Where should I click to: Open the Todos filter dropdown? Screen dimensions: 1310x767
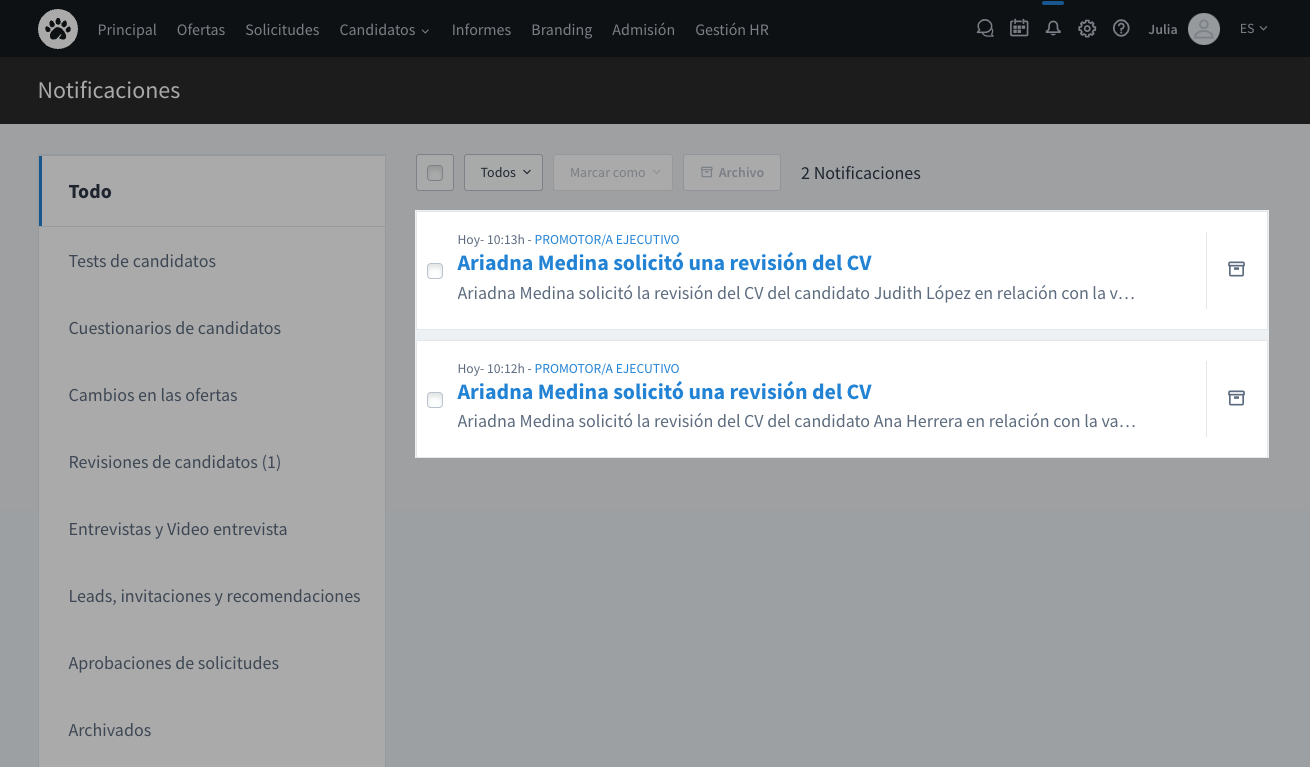point(503,172)
